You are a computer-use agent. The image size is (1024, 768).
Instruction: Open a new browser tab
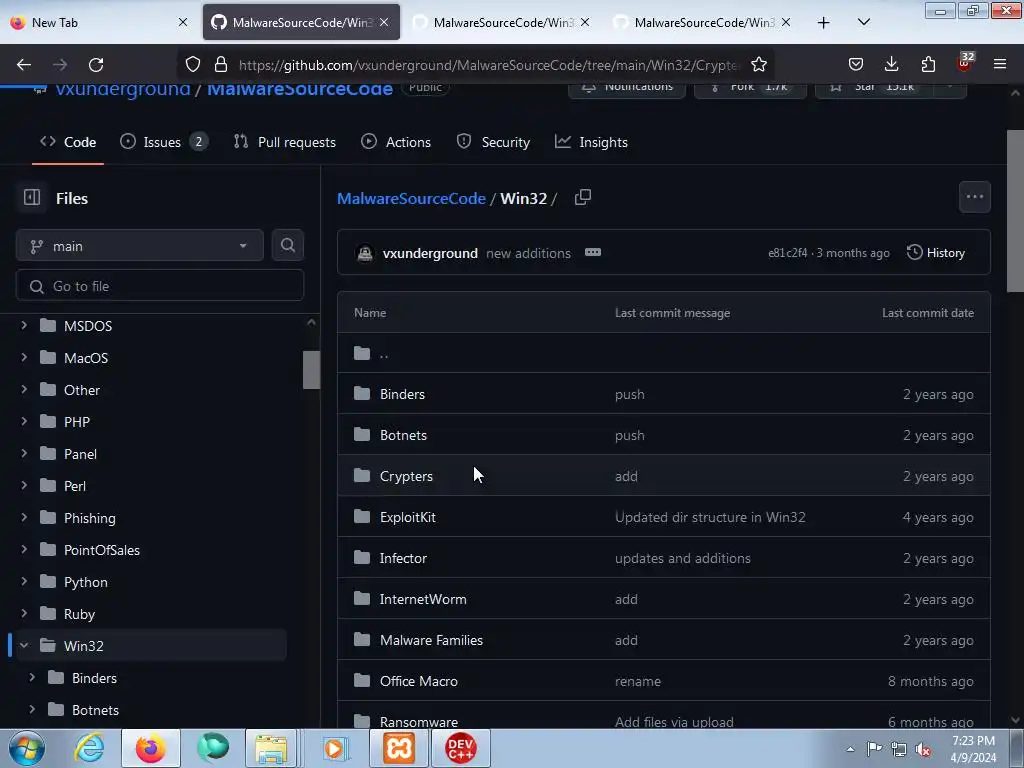(823, 23)
